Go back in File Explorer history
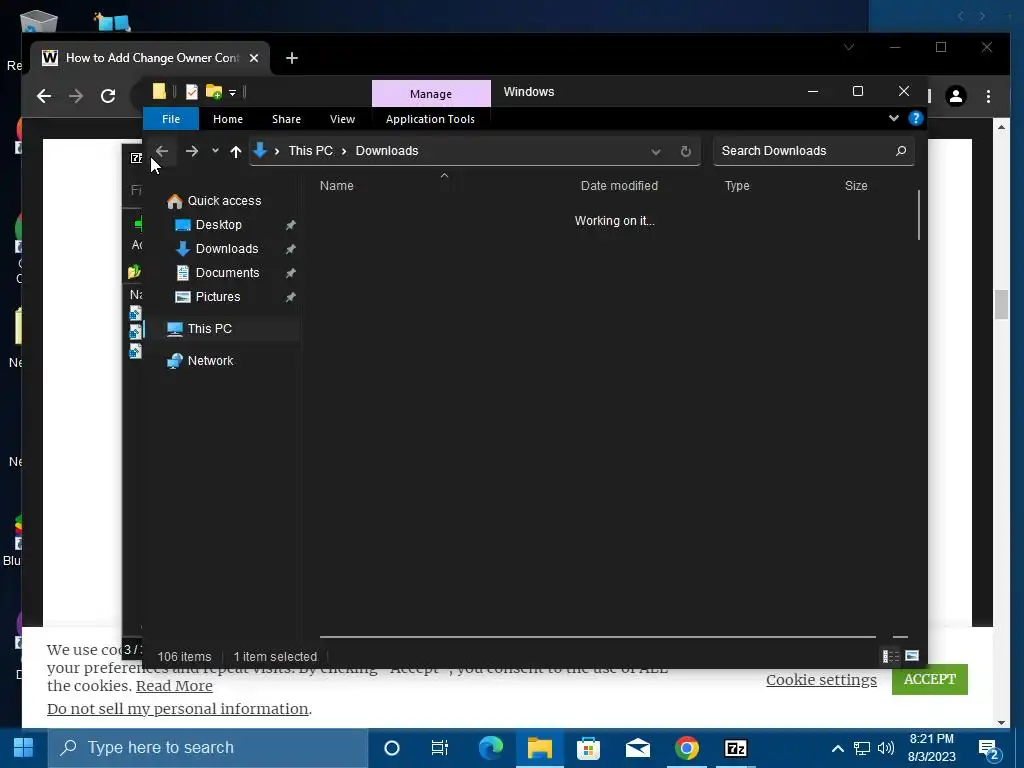 point(162,151)
